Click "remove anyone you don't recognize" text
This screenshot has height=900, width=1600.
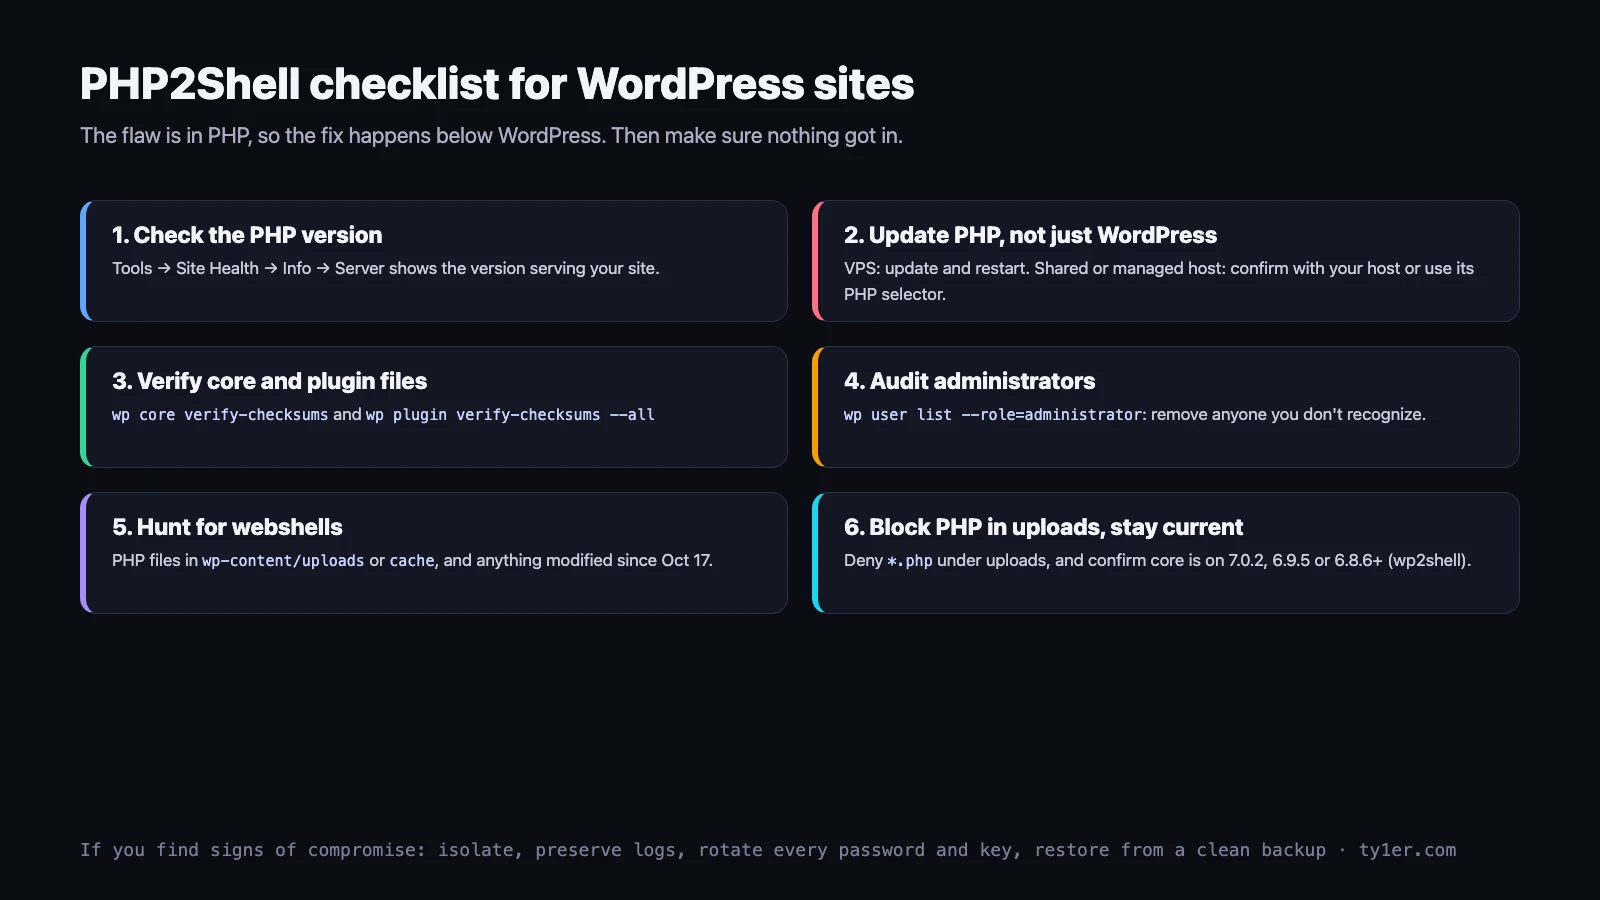(x=1288, y=414)
